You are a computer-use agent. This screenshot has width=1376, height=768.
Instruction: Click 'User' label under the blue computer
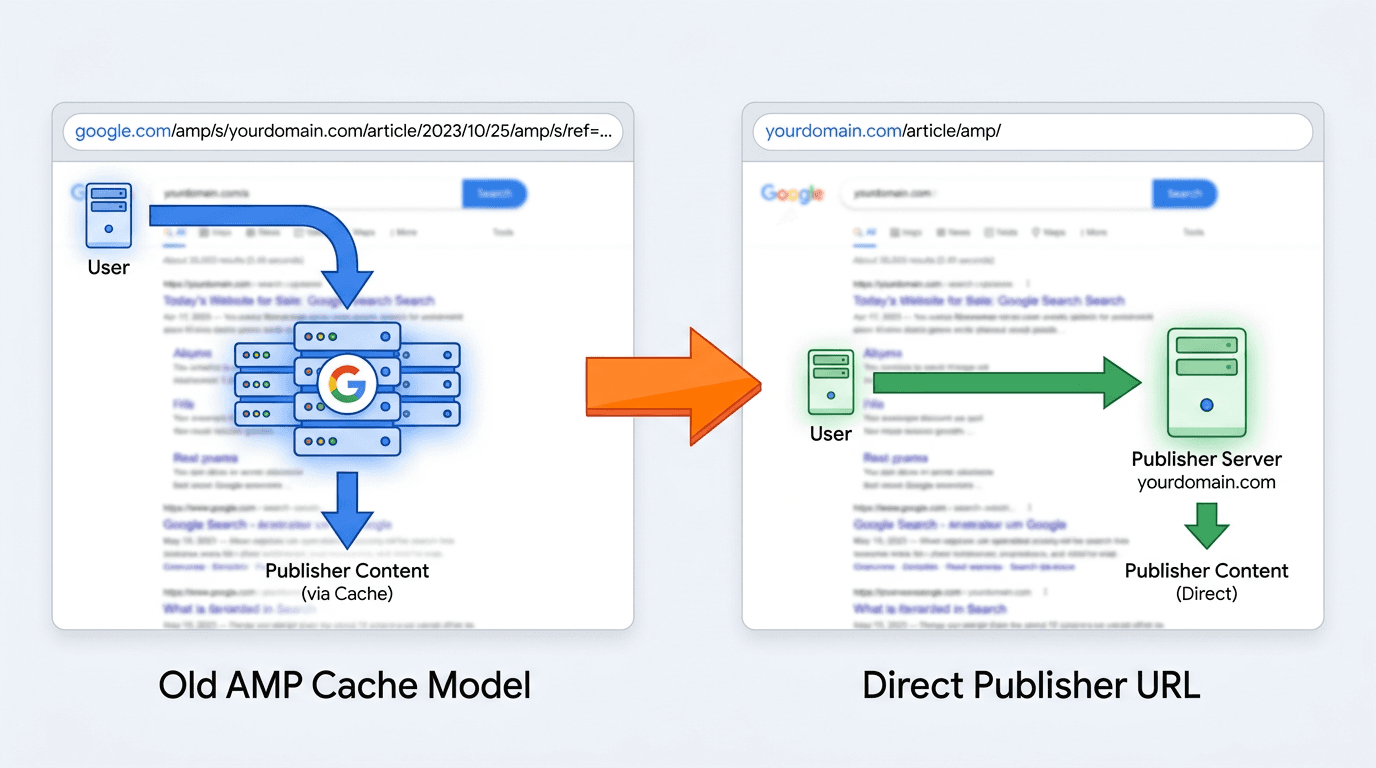(x=108, y=267)
